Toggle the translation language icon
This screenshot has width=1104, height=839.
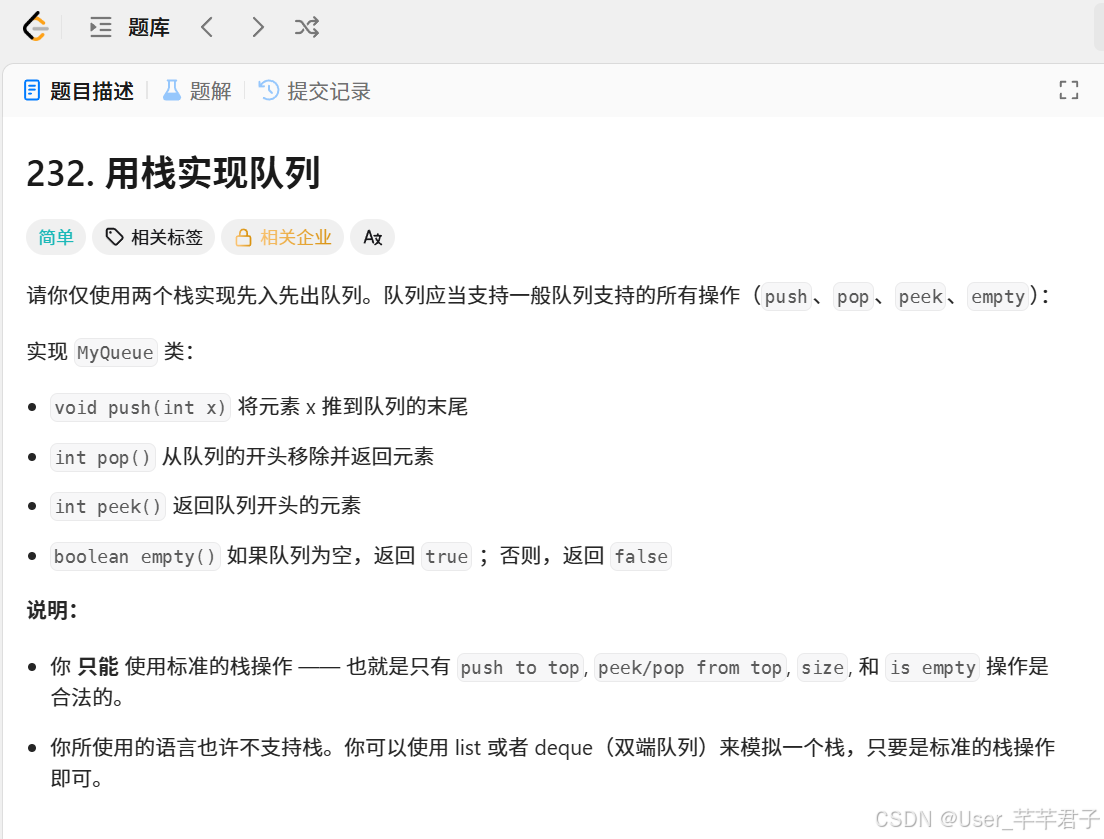point(372,237)
